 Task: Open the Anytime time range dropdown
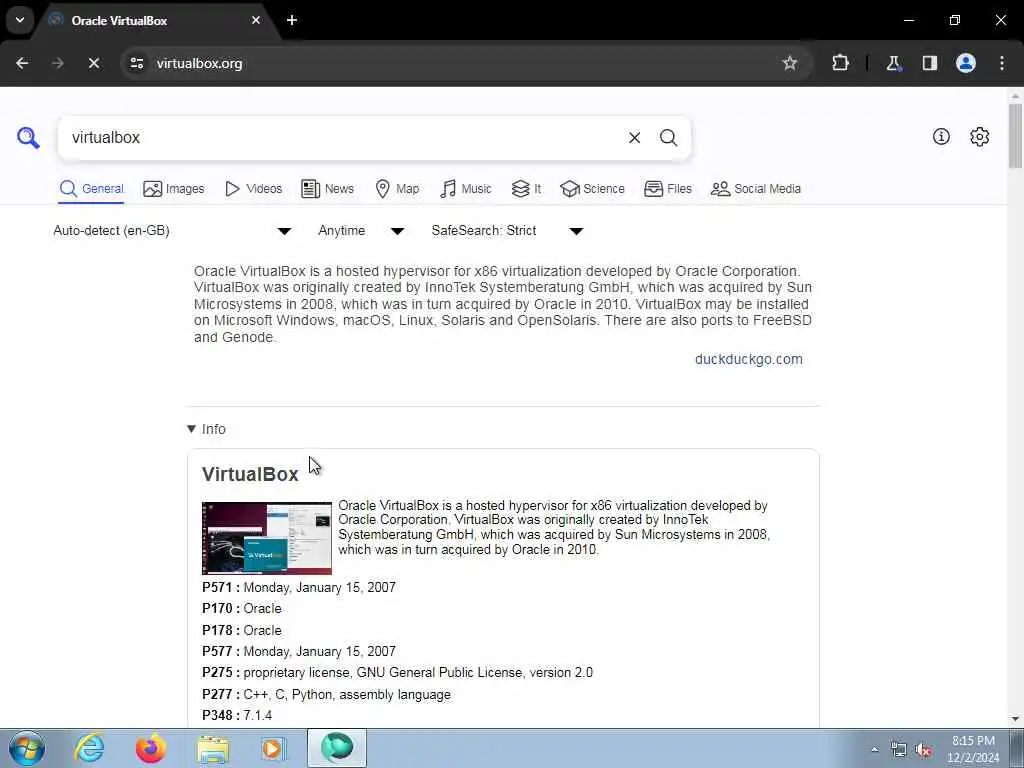click(361, 231)
